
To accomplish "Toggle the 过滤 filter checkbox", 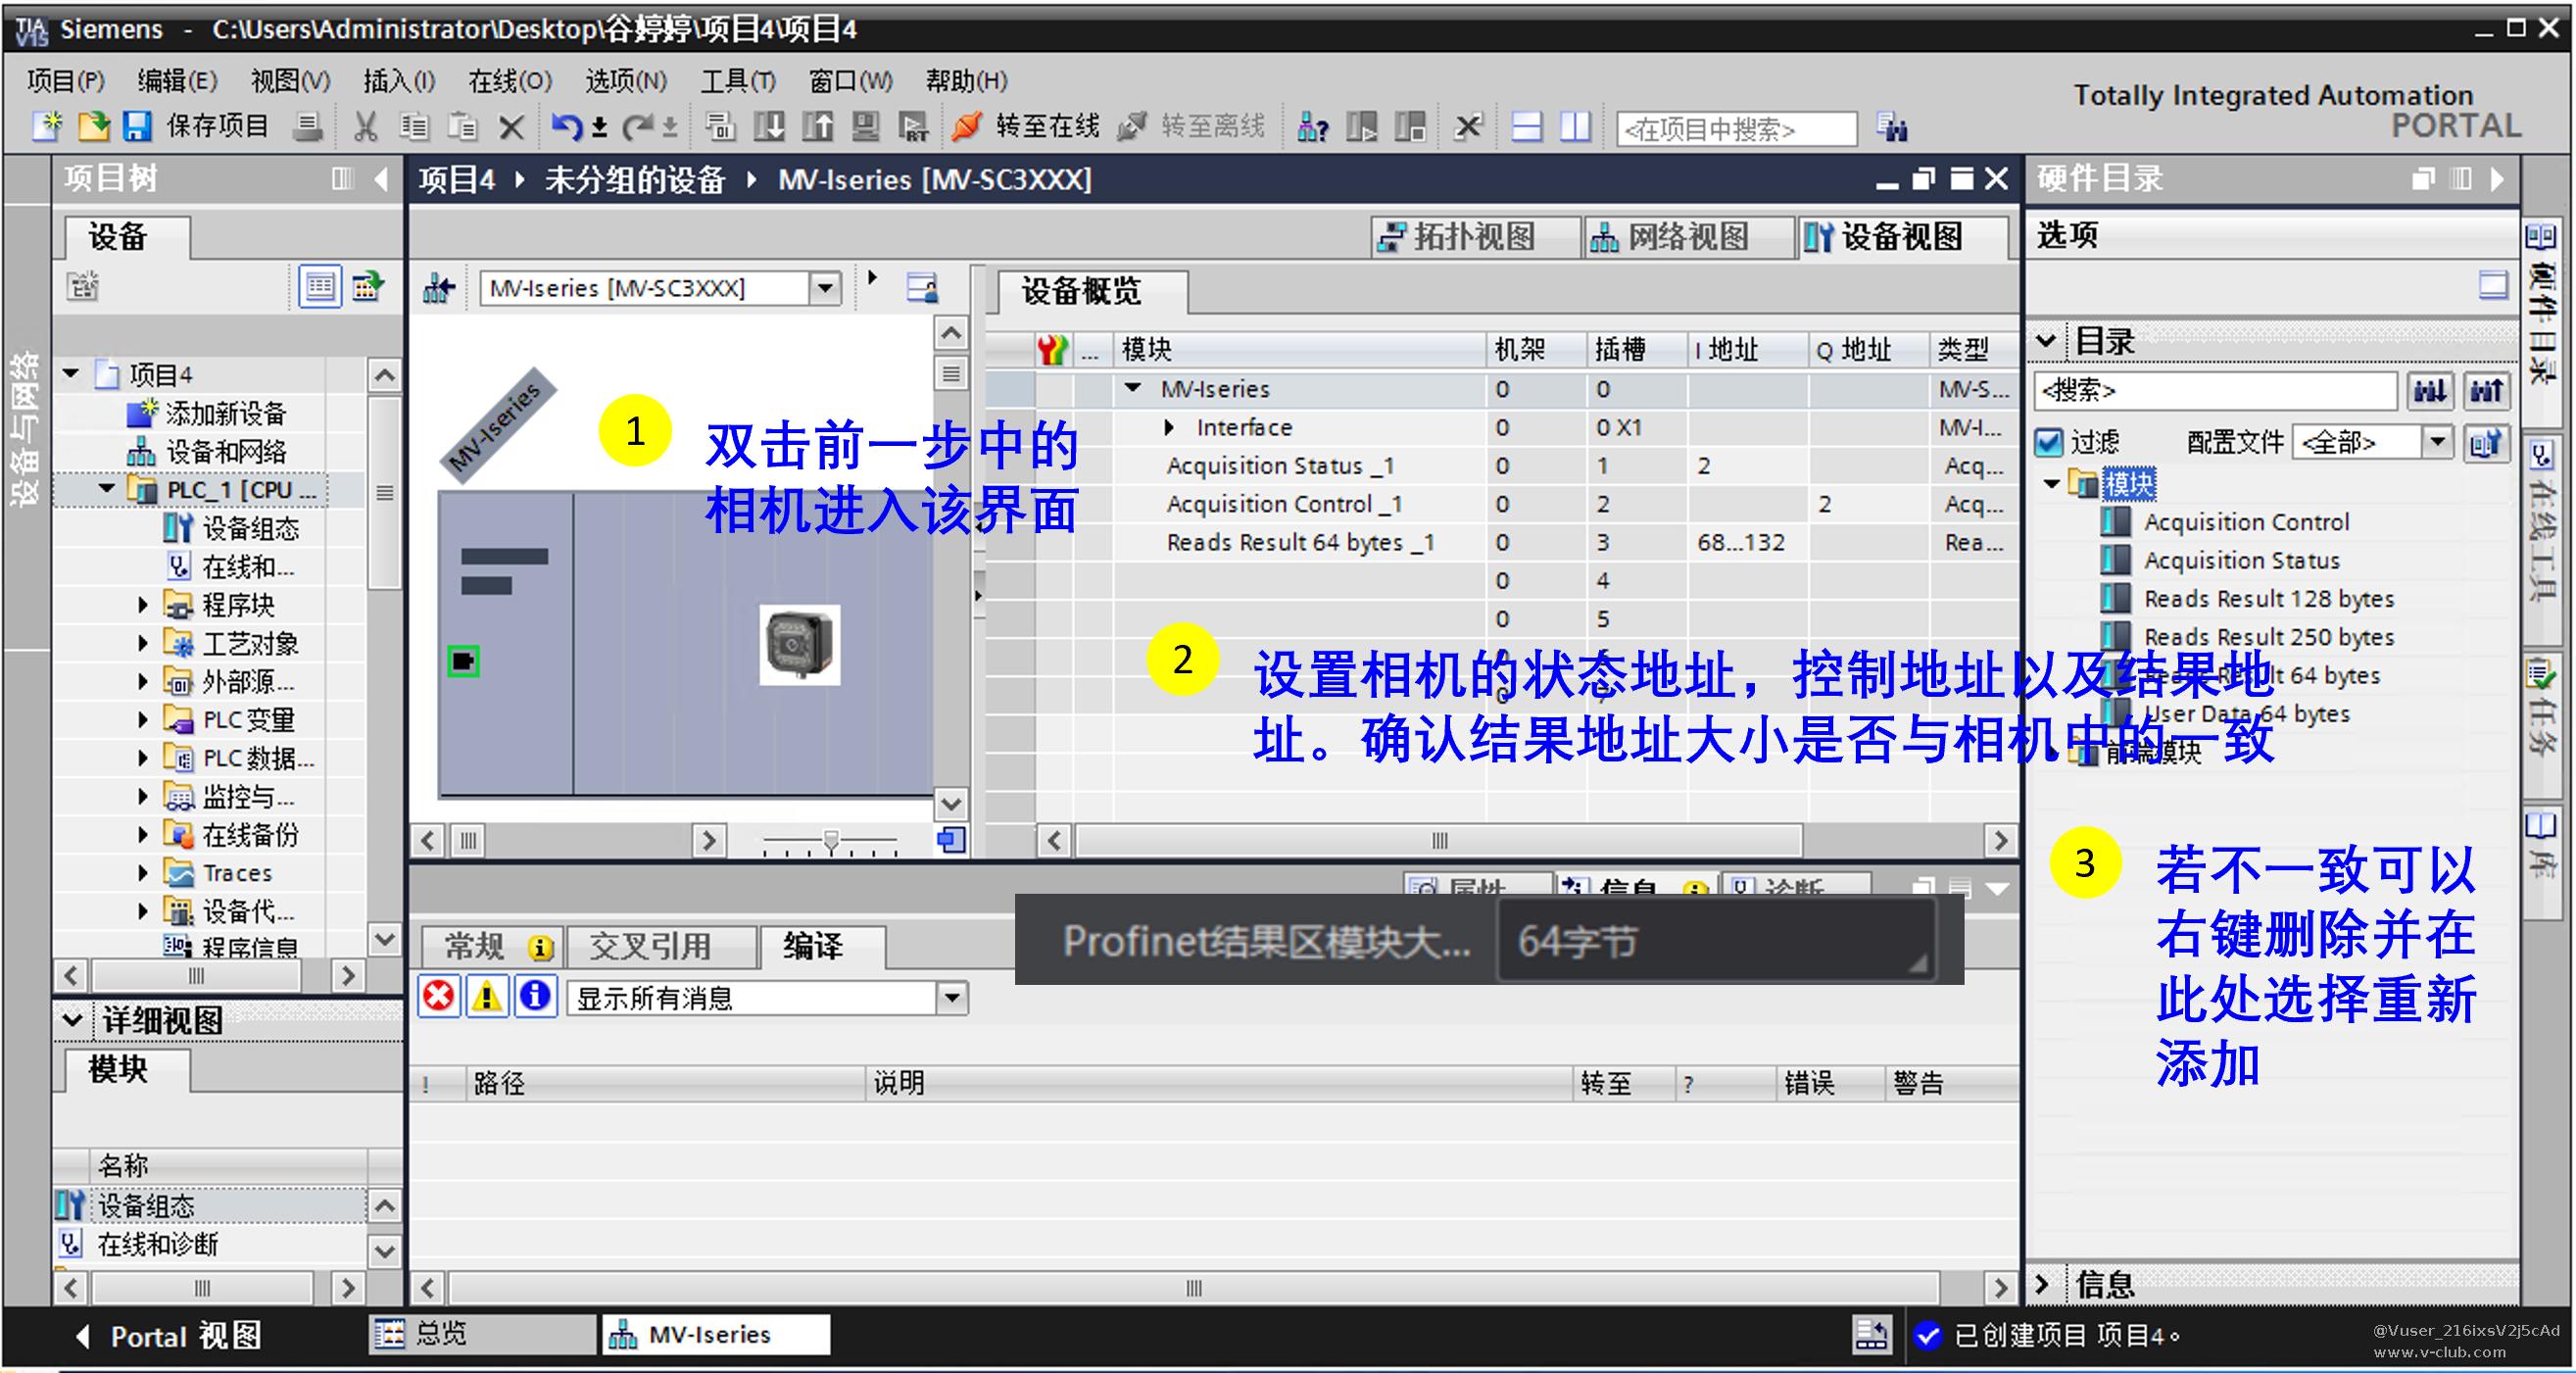I will coord(2049,442).
